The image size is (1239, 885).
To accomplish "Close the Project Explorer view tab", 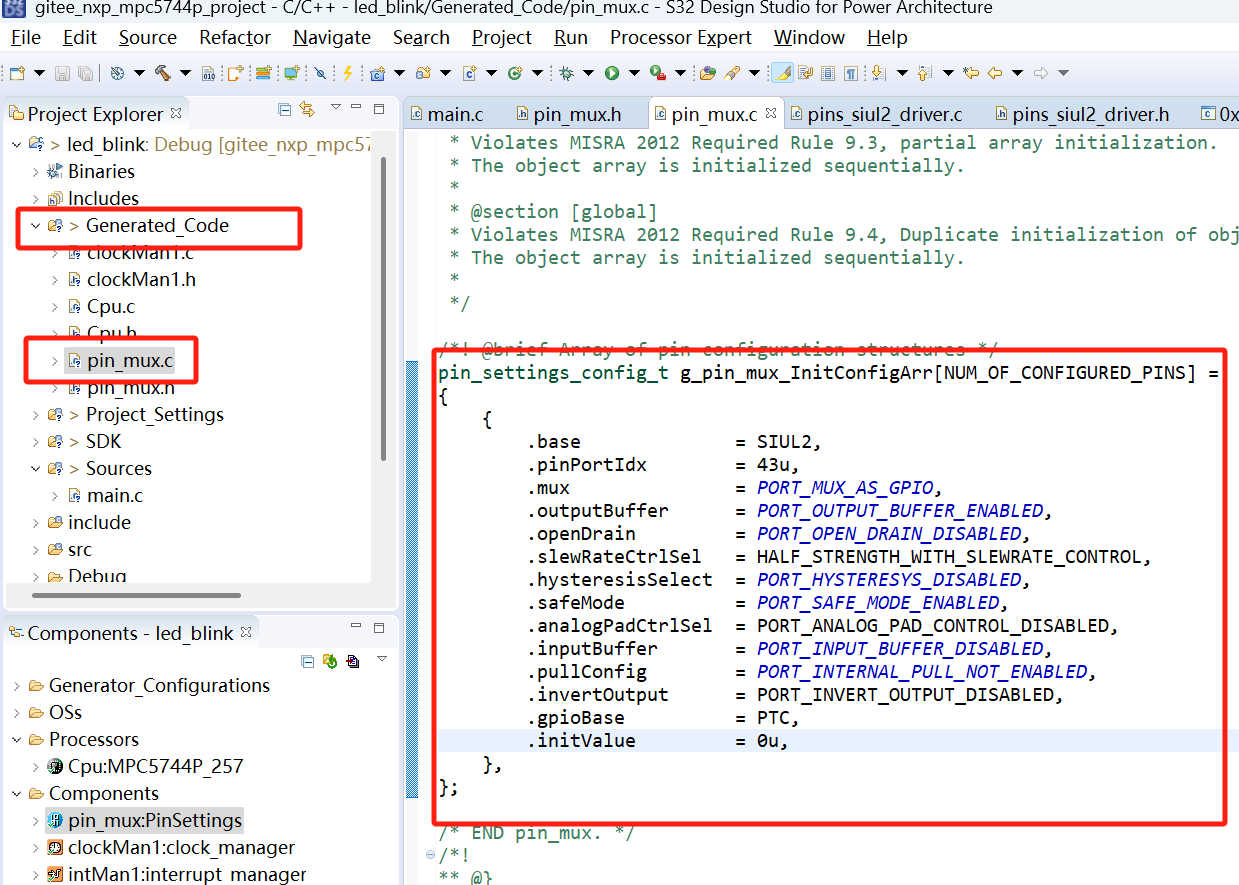I will coord(176,113).
